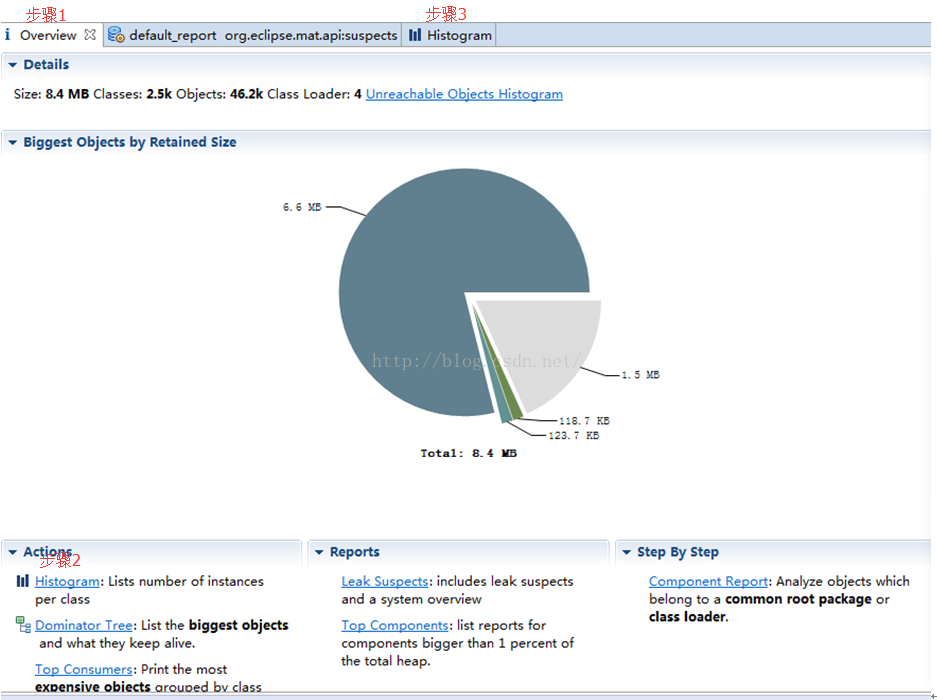937x700 pixels.
Task: Click the '118.7 KB' chart label
Action: 584,421
